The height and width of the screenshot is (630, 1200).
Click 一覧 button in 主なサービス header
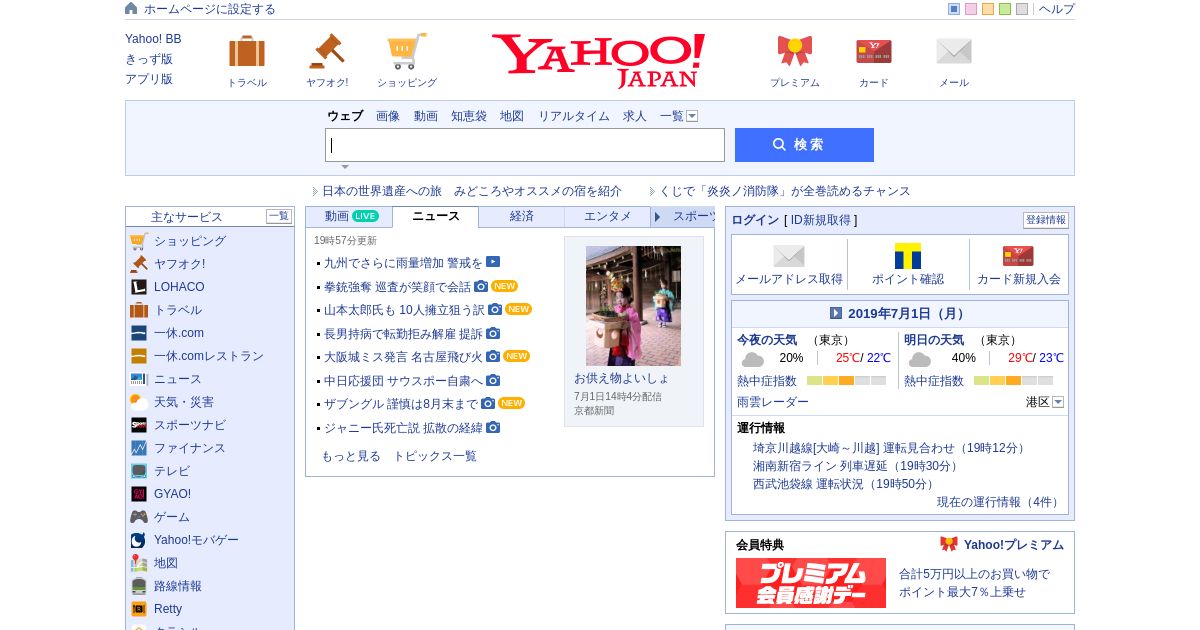[279, 216]
